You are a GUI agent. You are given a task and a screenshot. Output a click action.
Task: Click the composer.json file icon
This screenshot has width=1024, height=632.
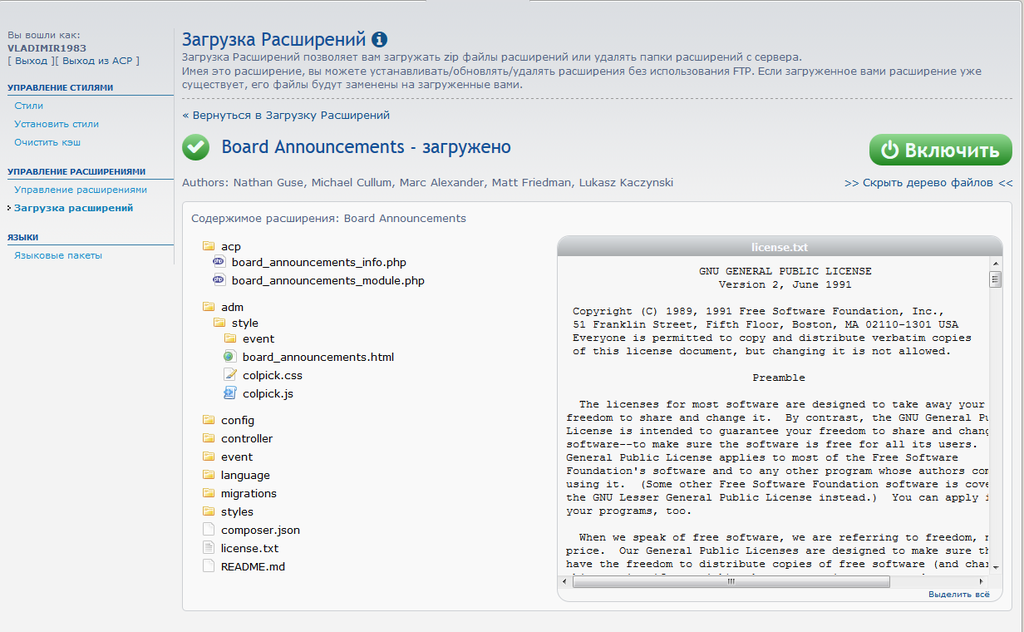(209, 530)
